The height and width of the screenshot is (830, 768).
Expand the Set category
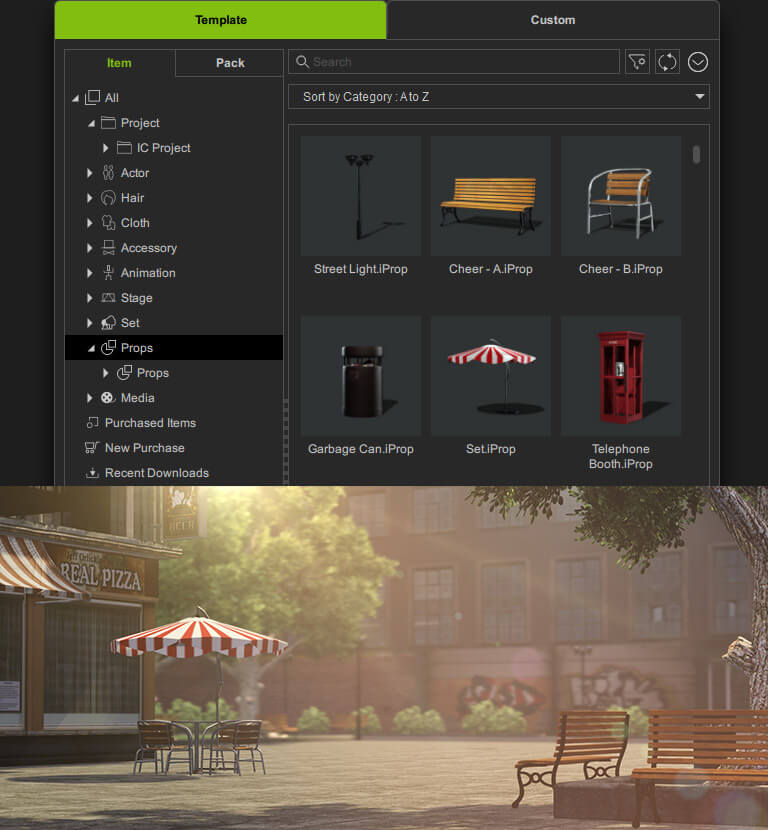click(x=89, y=323)
